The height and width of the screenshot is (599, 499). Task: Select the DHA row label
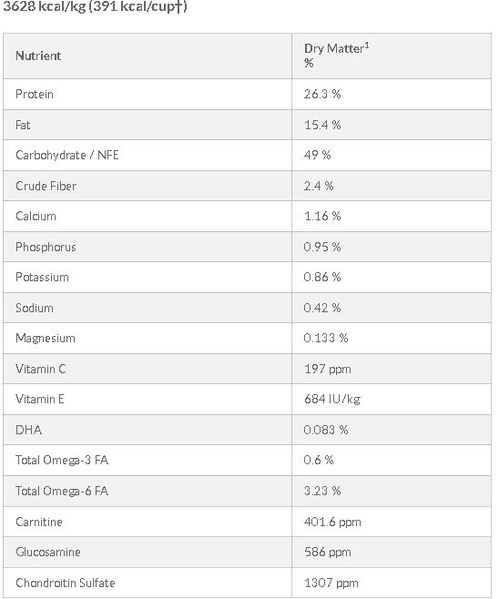click(x=28, y=430)
